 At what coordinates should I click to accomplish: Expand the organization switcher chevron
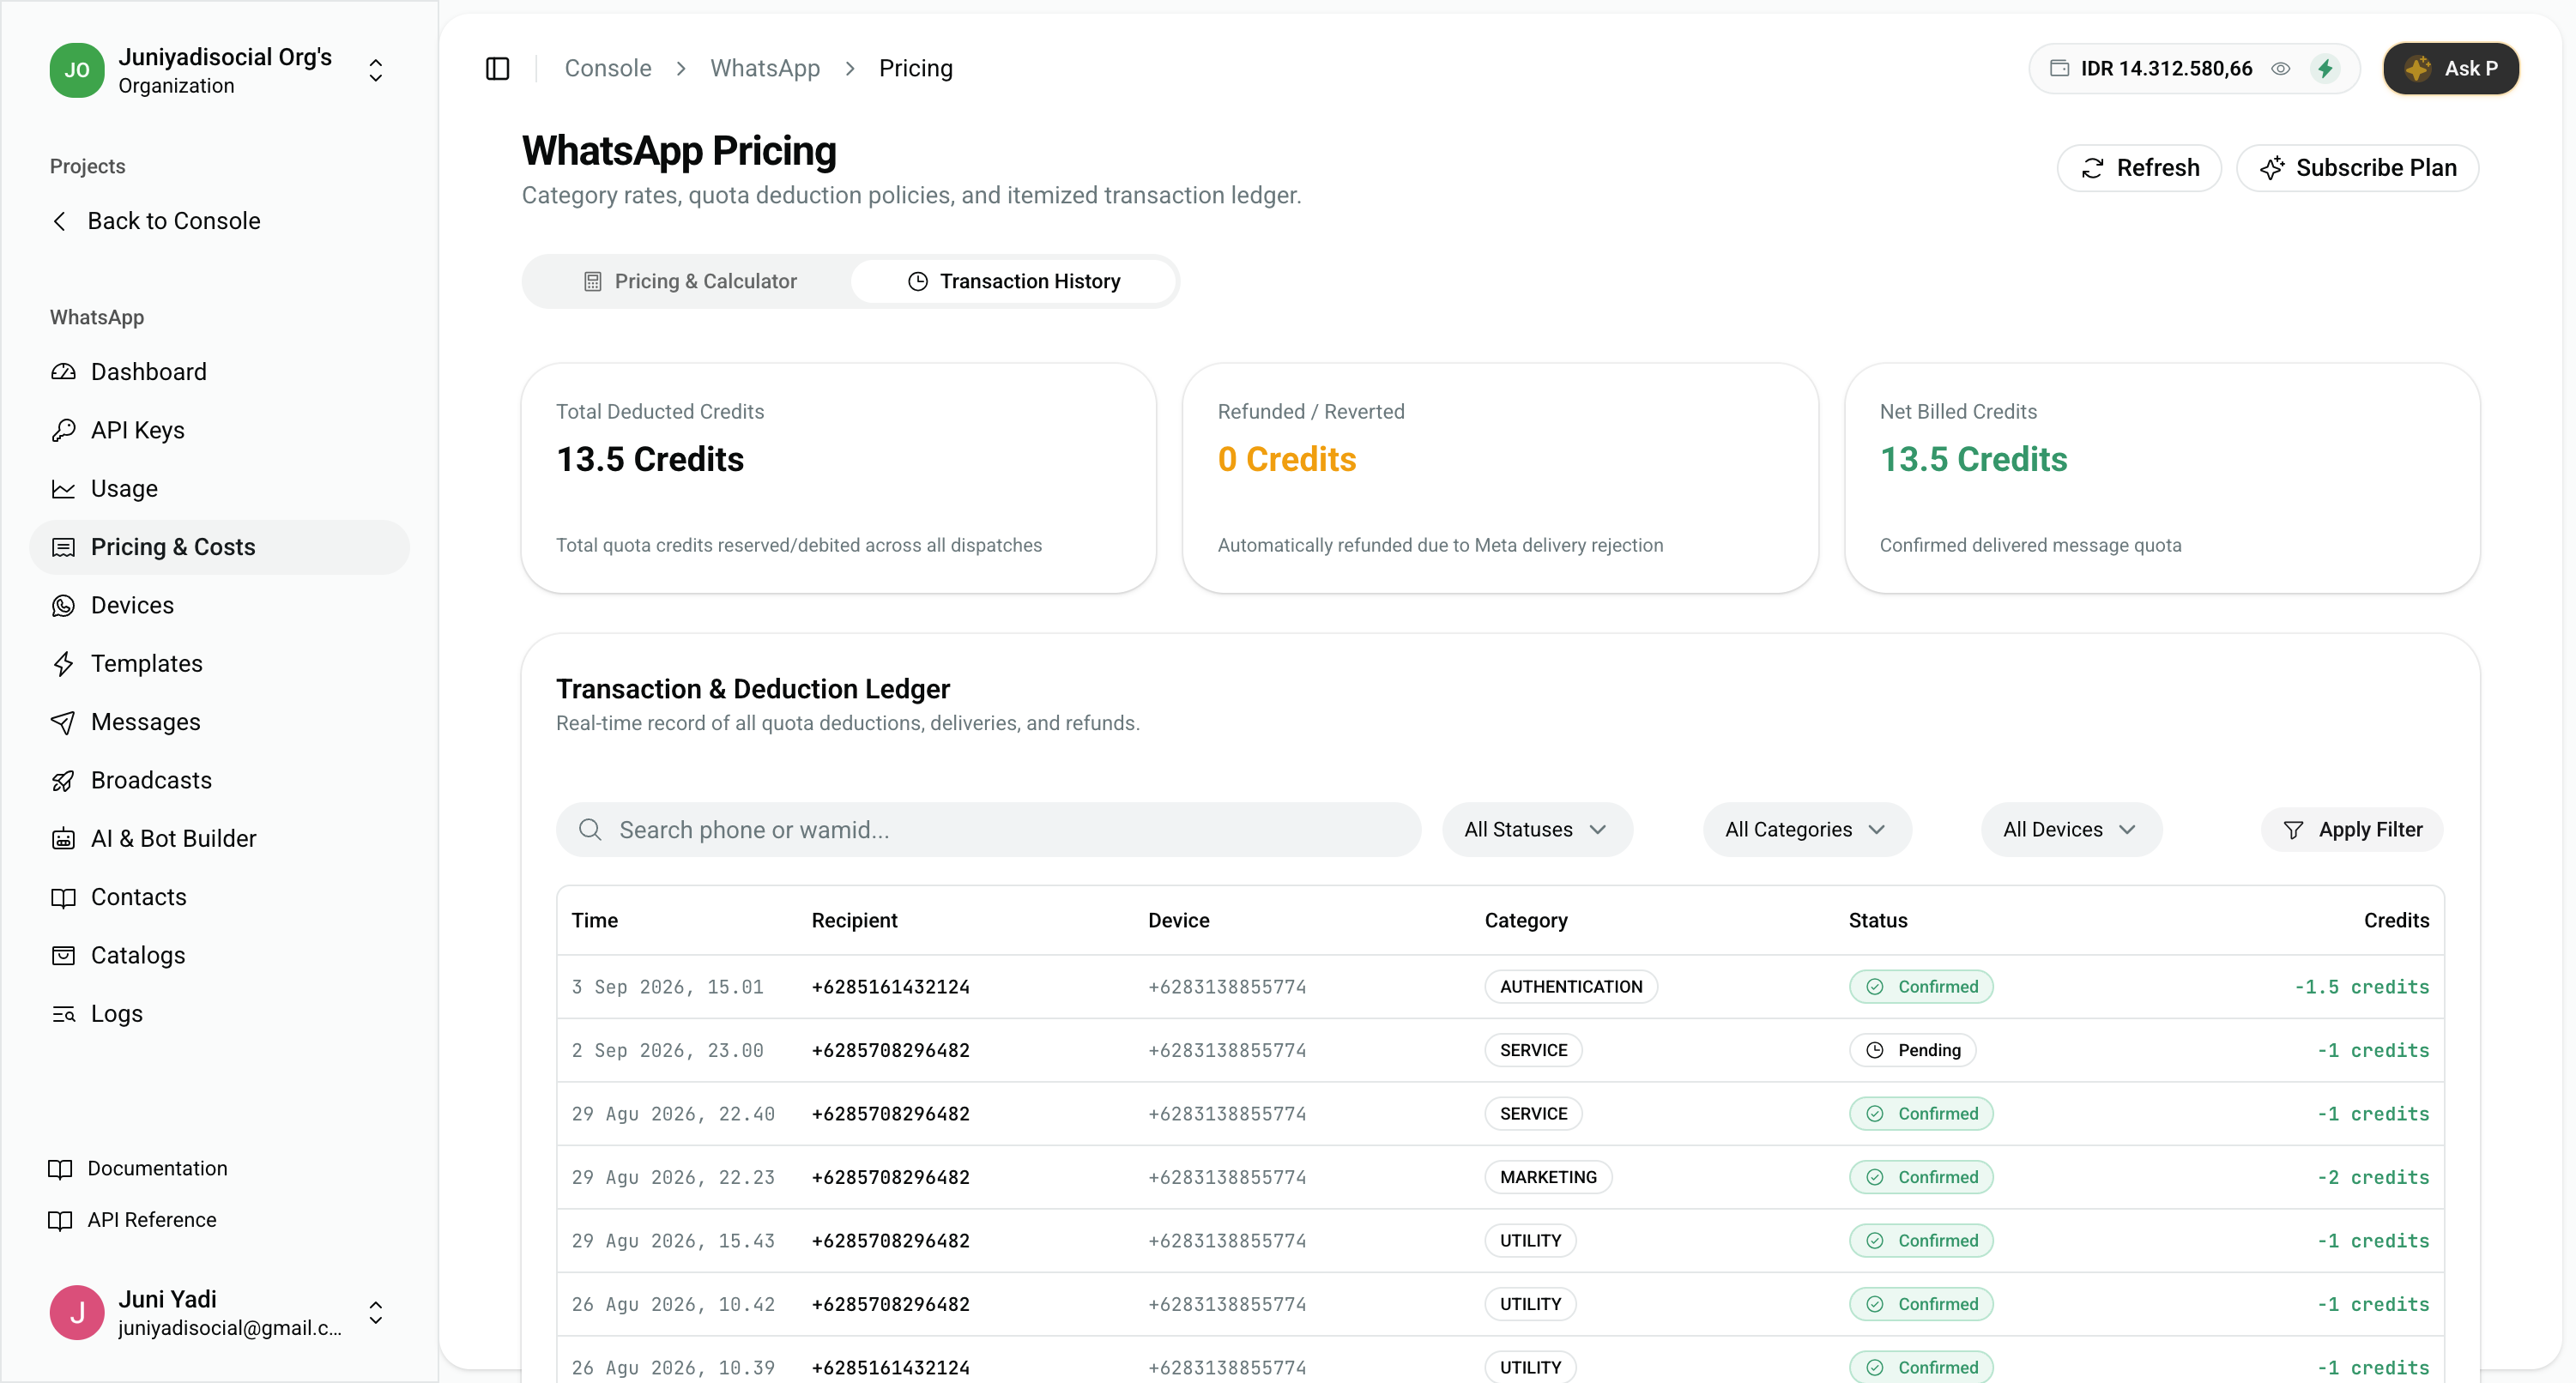[x=375, y=70]
